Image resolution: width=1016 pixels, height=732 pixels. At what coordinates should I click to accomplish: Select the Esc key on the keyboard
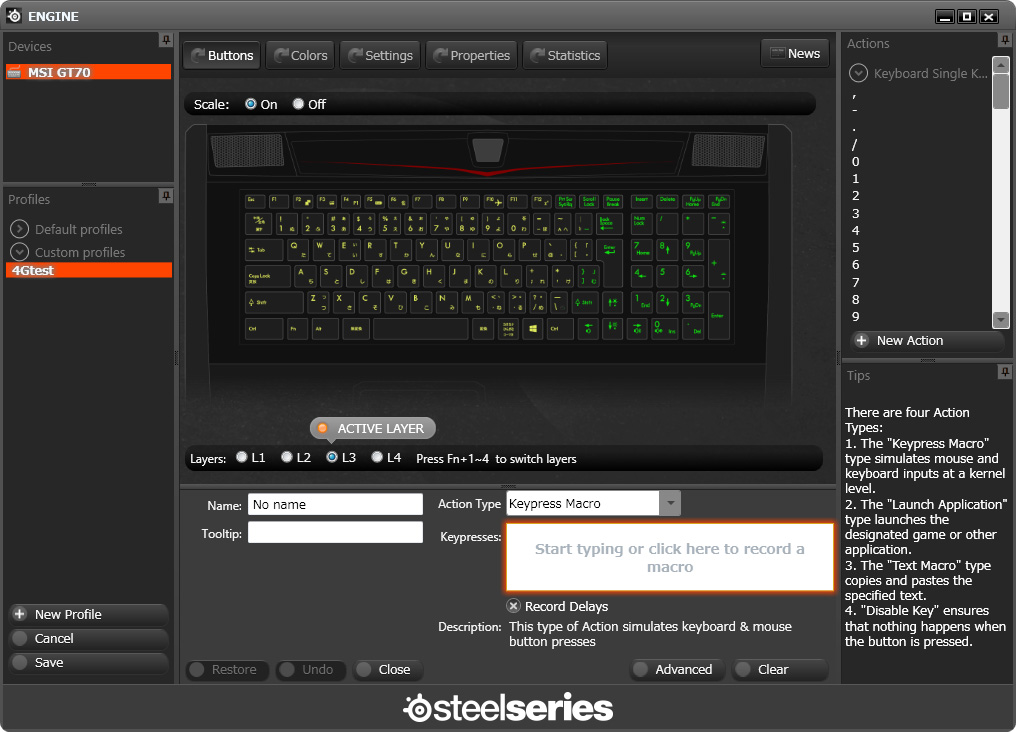(x=255, y=201)
